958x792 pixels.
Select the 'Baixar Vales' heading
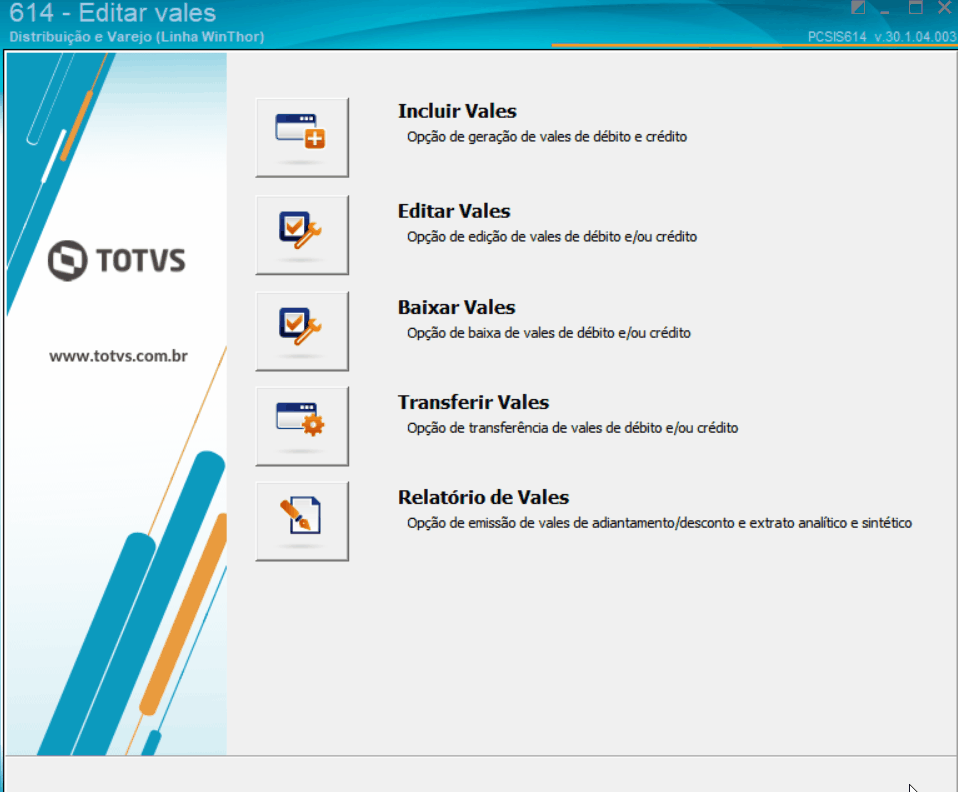456,307
